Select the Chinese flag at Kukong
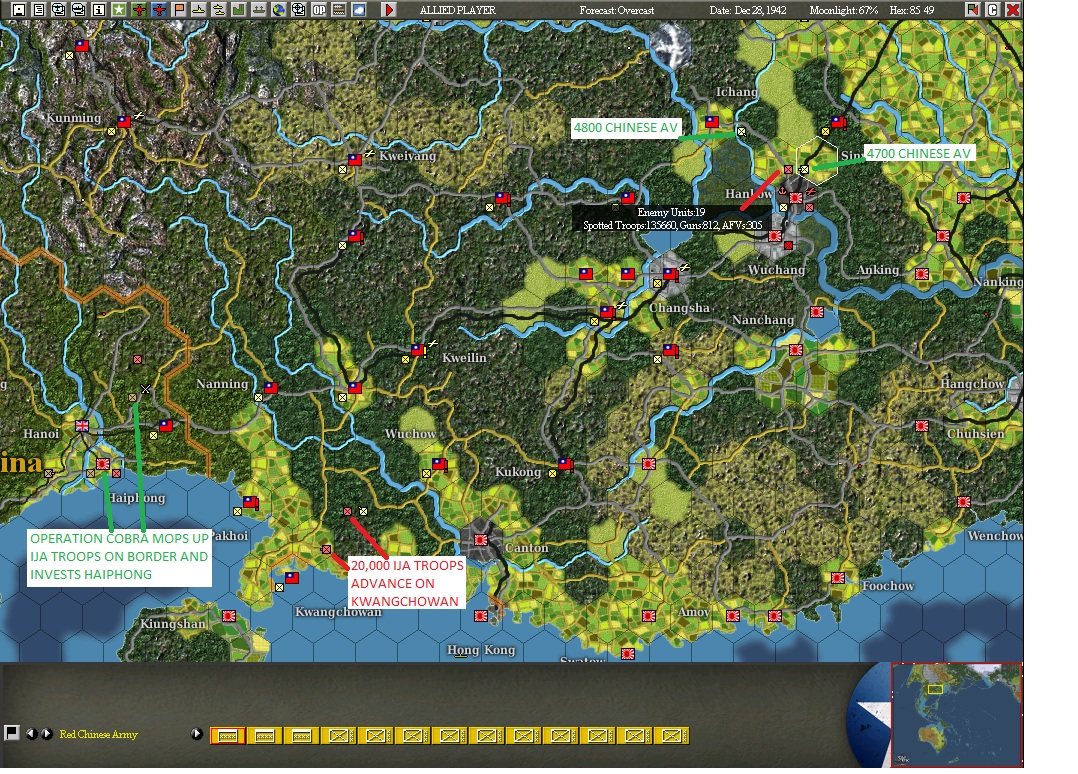This screenshot has height=774, width=1078. pyautogui.click(x=565, y=464)
